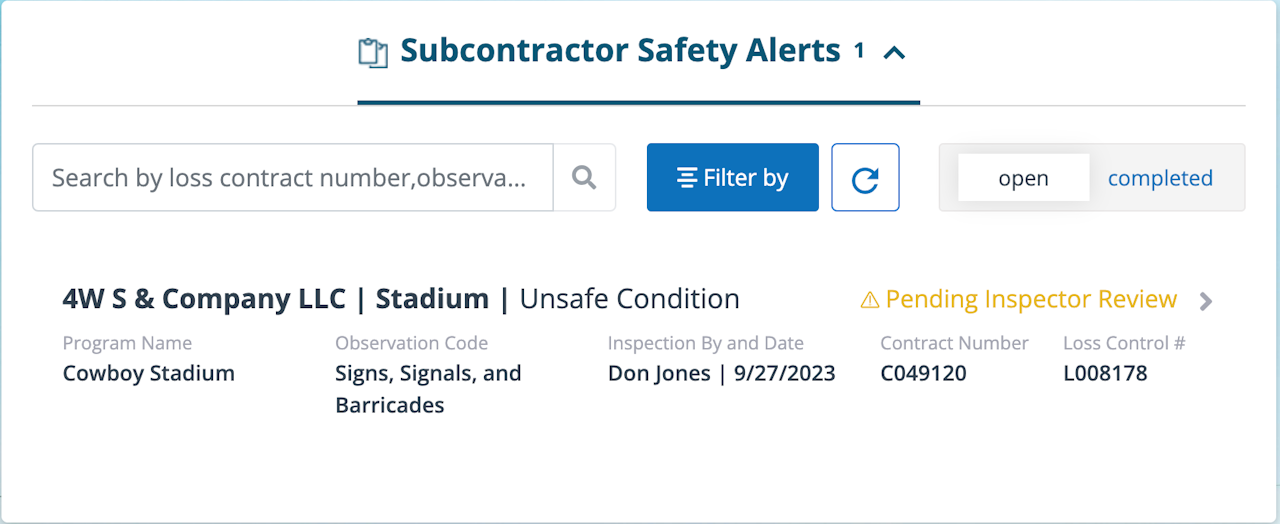The image size is (1280, 524).
Task: Switch the status toggle to completed
Action: pos(1160,178)
